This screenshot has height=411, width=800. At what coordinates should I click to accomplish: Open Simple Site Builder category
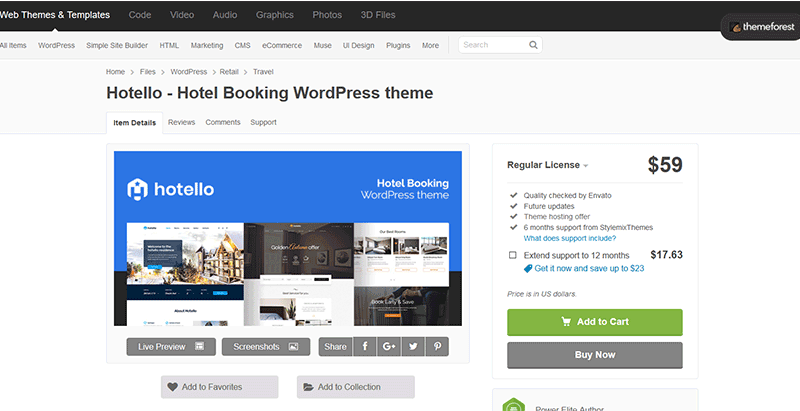click(117, 45)
